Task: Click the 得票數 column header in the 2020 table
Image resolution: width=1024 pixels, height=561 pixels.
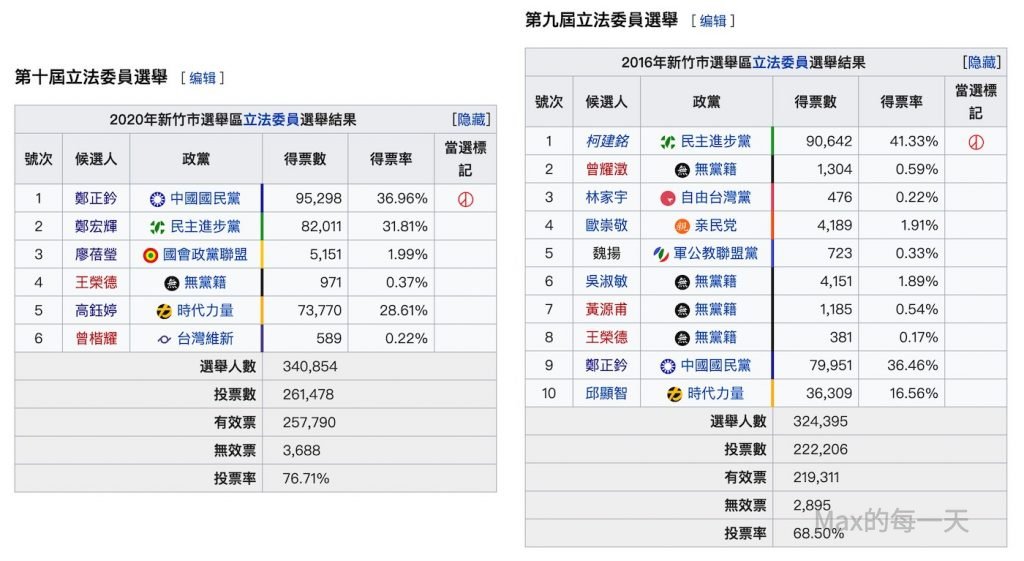Action: click(305, 159)
